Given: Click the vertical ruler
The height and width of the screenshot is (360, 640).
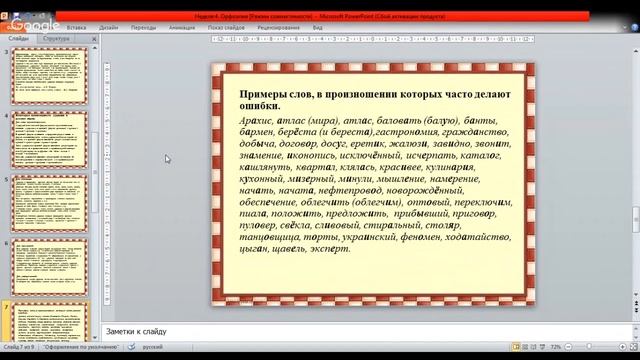Looking at the screenshot, I should pyautogui.click(x=107, y=184).
